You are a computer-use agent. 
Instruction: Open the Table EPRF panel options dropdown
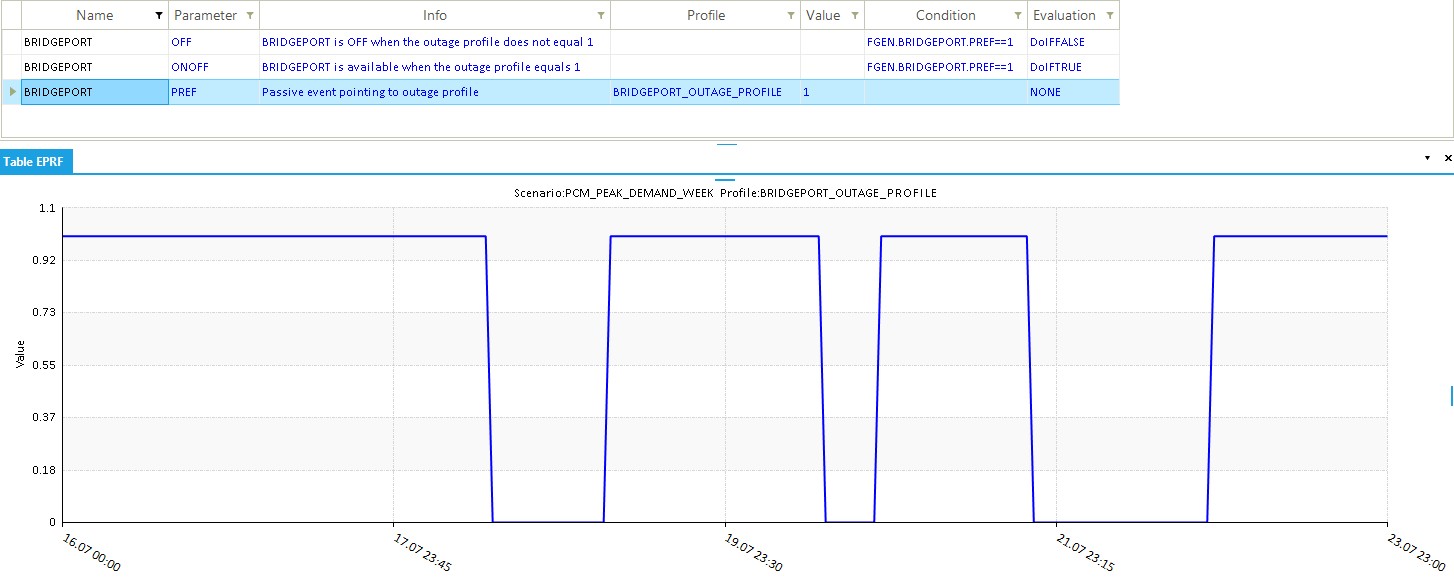pos(1427,159)
